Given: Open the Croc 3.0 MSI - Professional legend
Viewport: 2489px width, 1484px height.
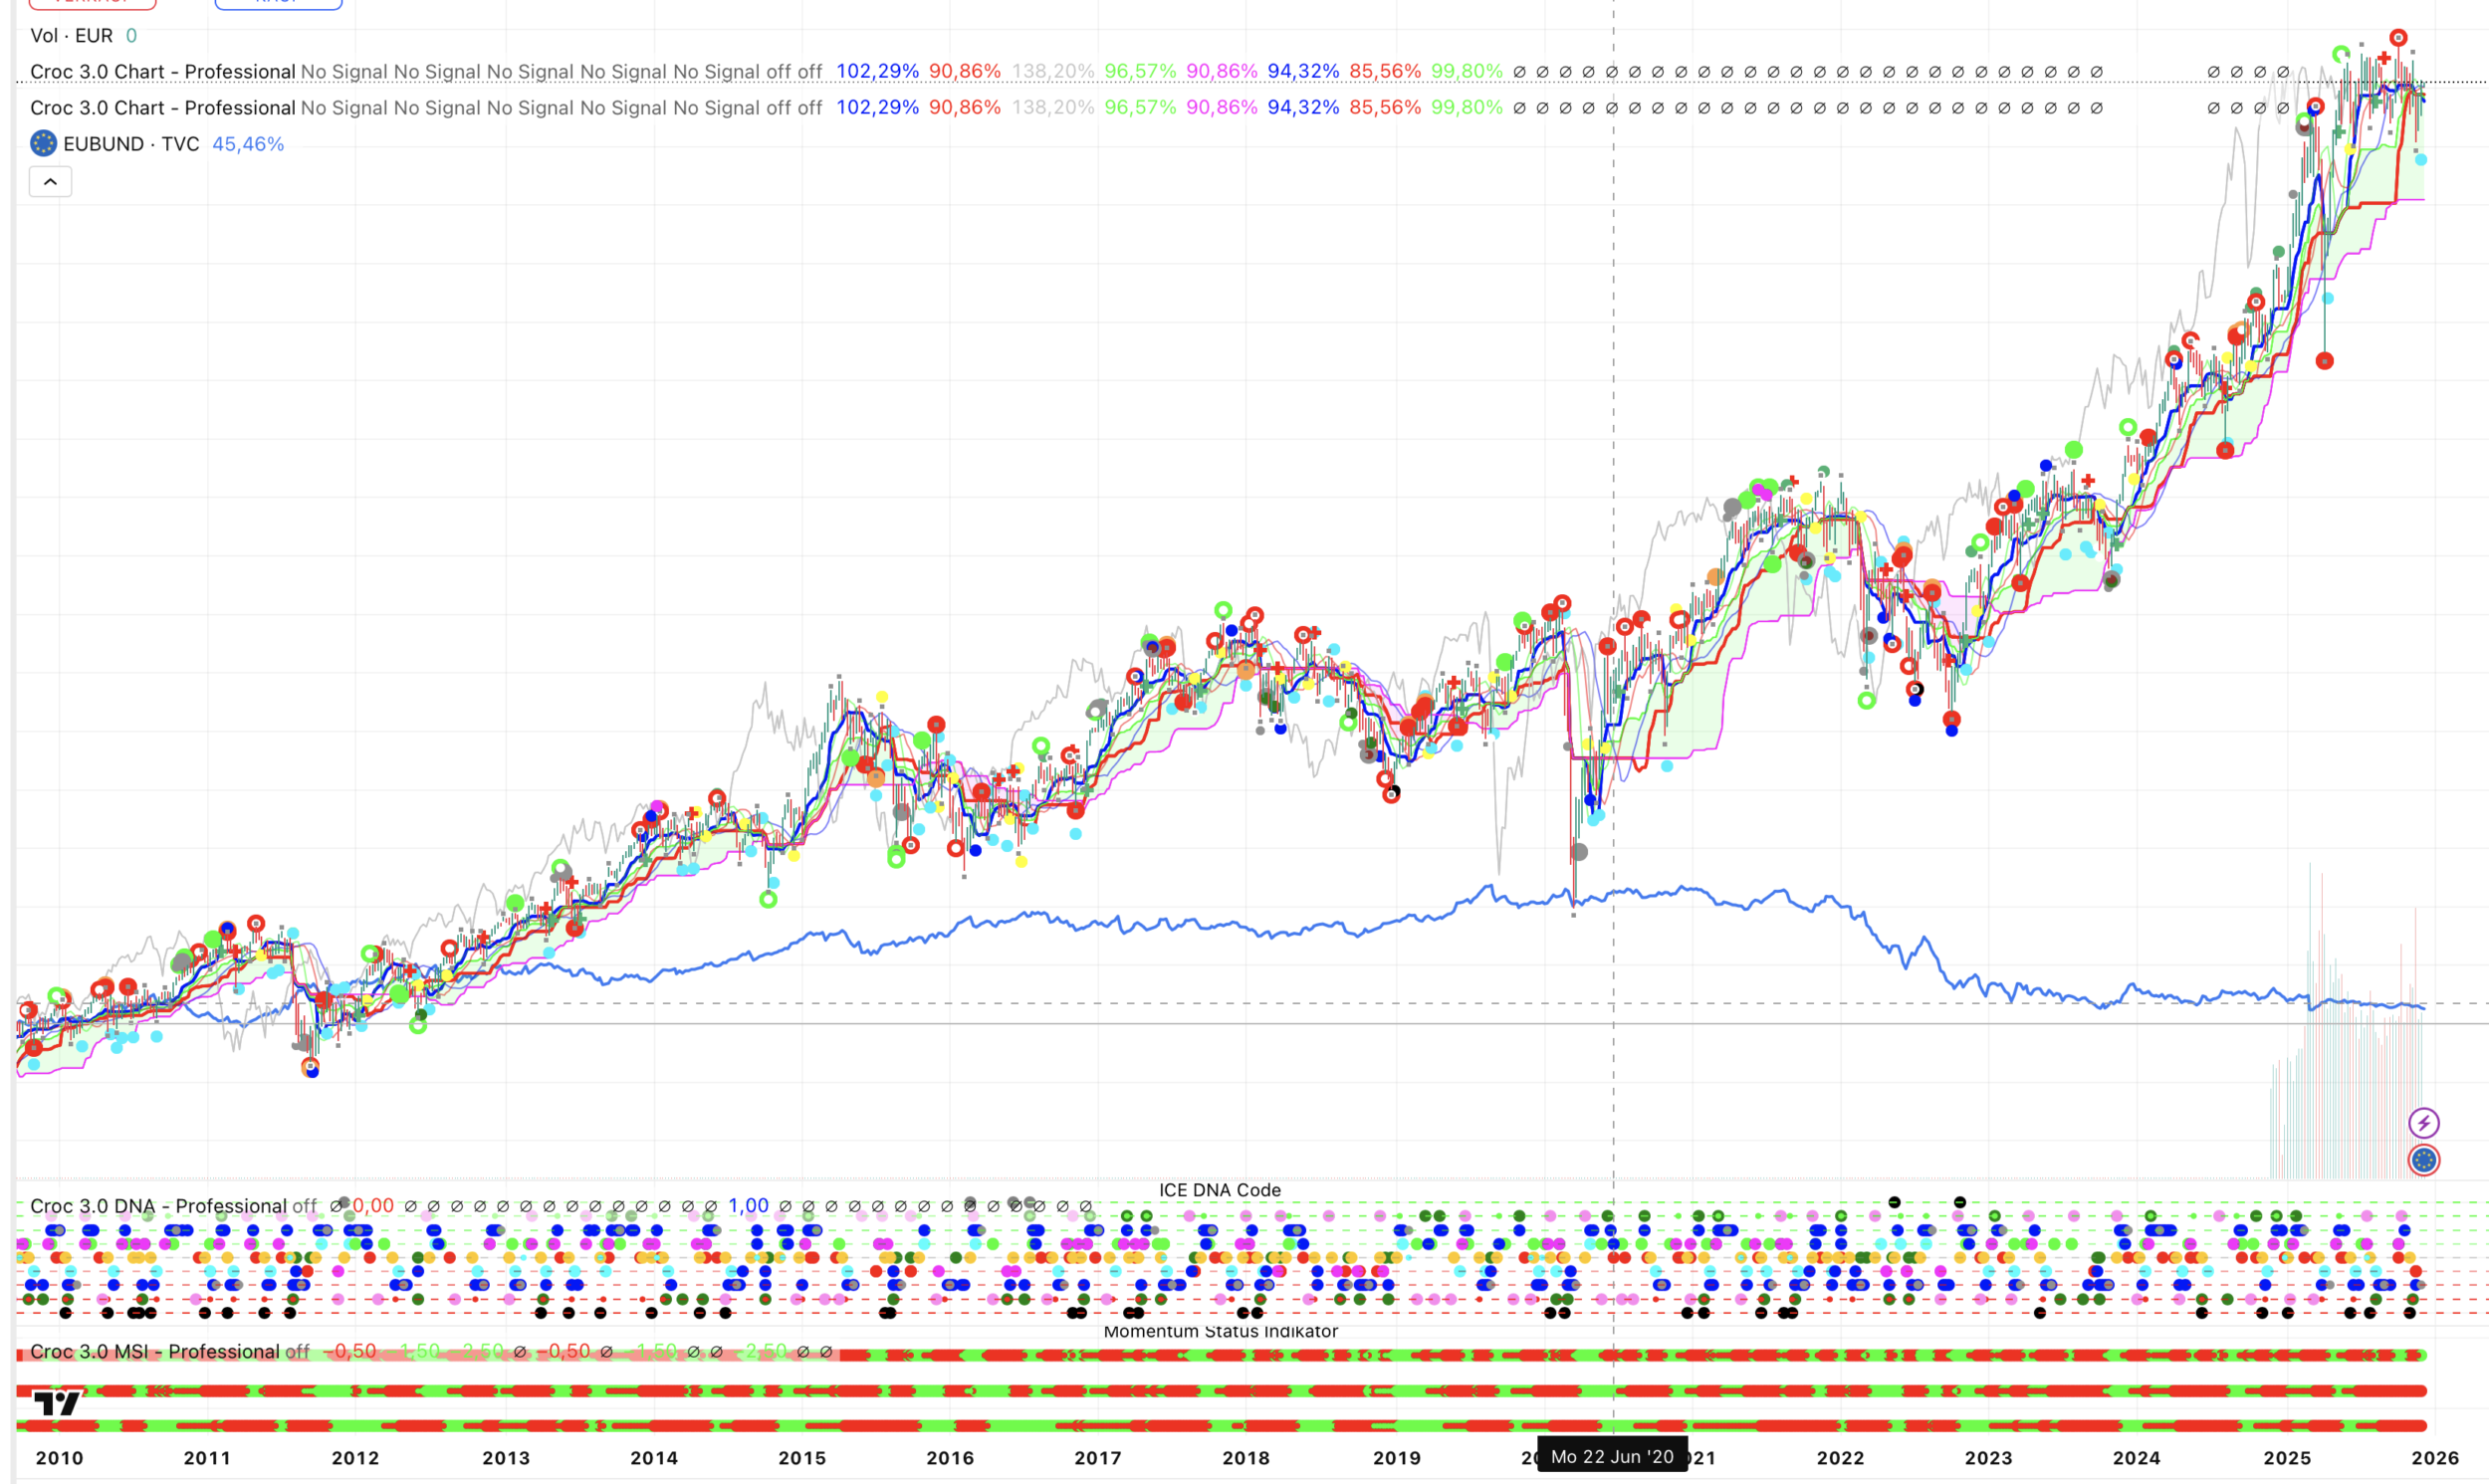Looking at the screenshot, I should (x=155, y=1352).
